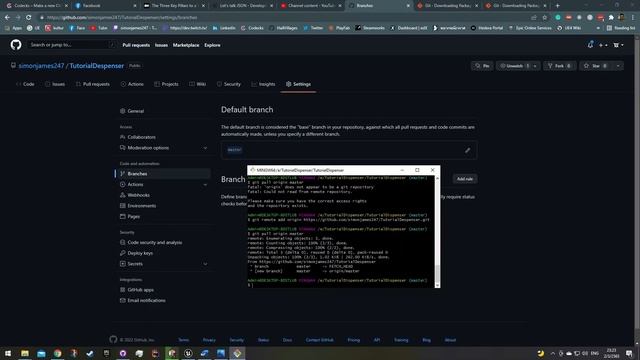Open Environments settings

[x=142, y=206]
